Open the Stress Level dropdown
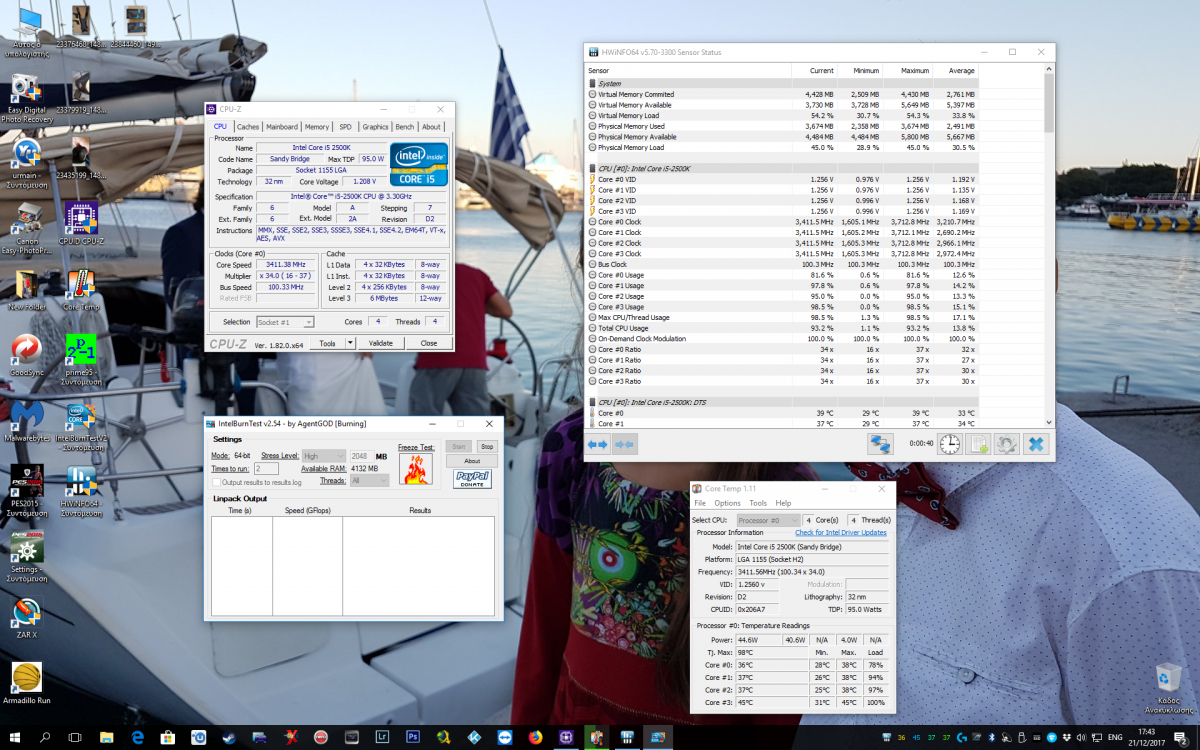 click(x=325, y=456)
